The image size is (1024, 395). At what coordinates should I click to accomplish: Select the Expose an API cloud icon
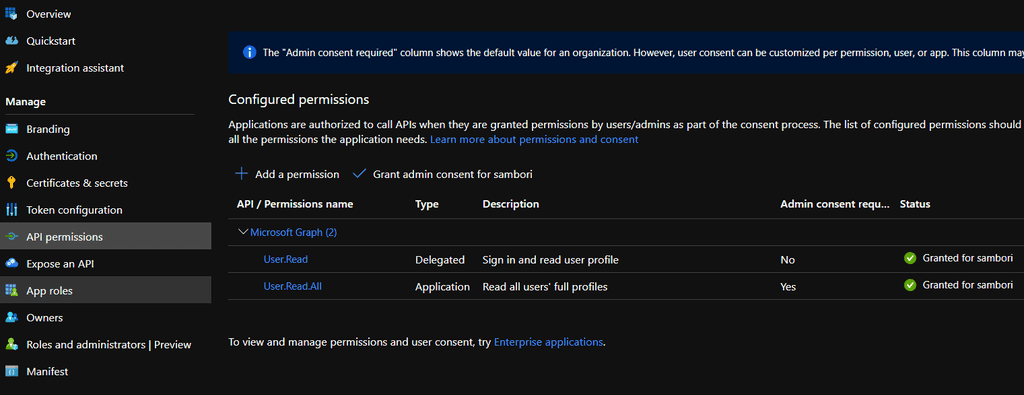pos(11,264)
